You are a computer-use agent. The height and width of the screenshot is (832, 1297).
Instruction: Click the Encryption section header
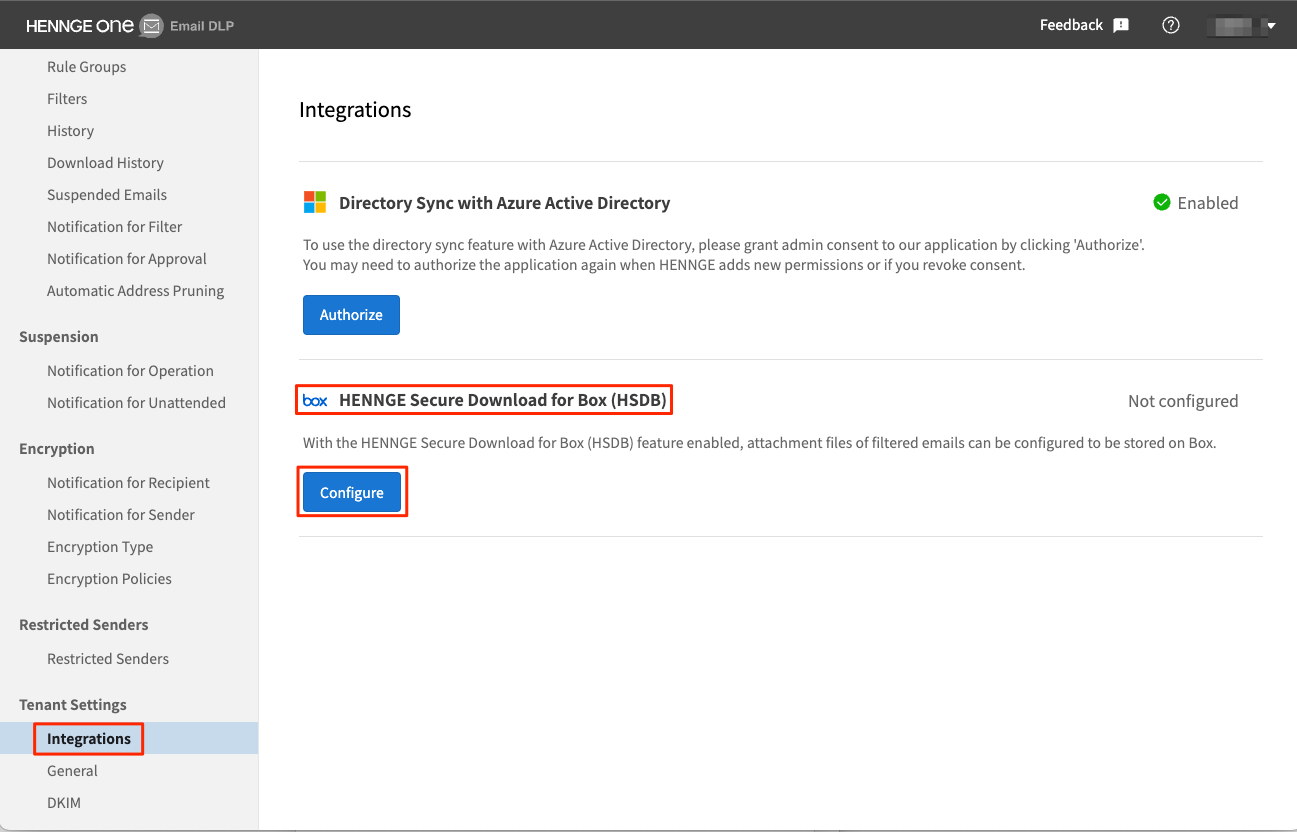point(57,449)
